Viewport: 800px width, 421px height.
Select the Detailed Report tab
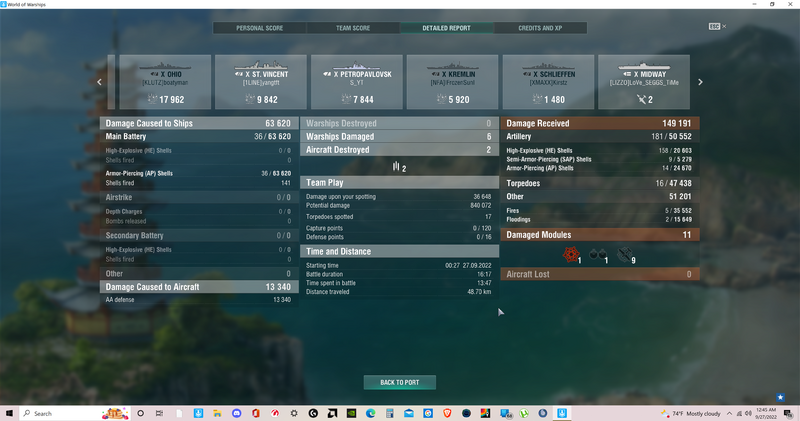[446, 28]
